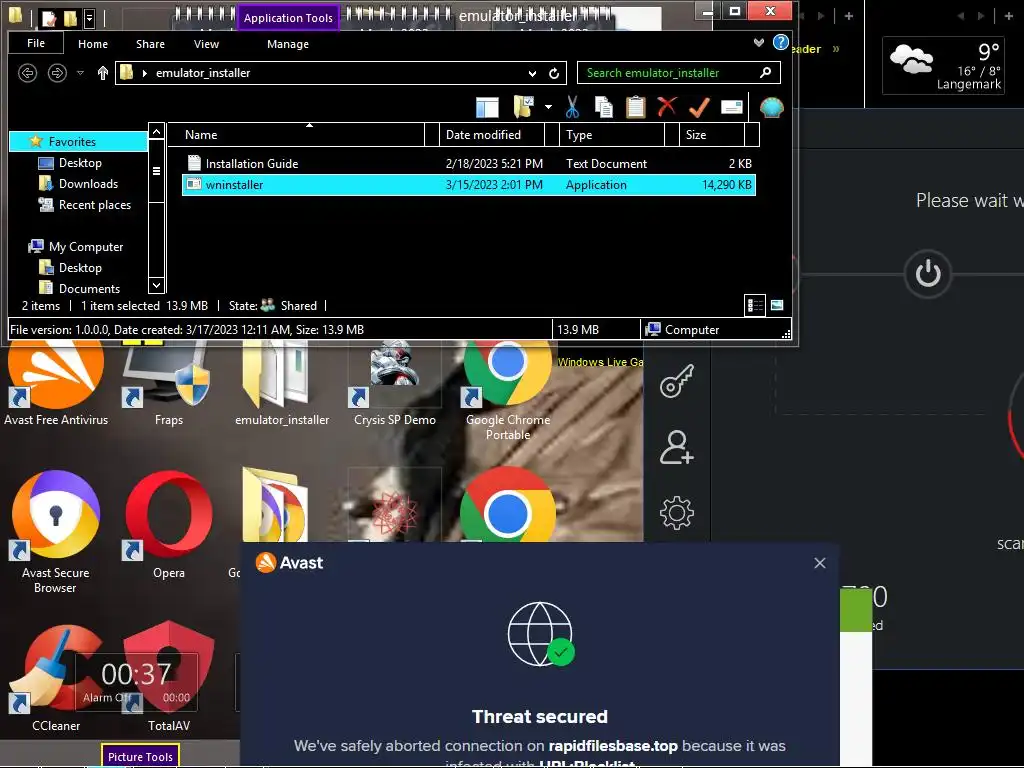This screenshot has width=1024, height=768.
Task: Sort by Date modified column header
Action: tap(491, 135)
